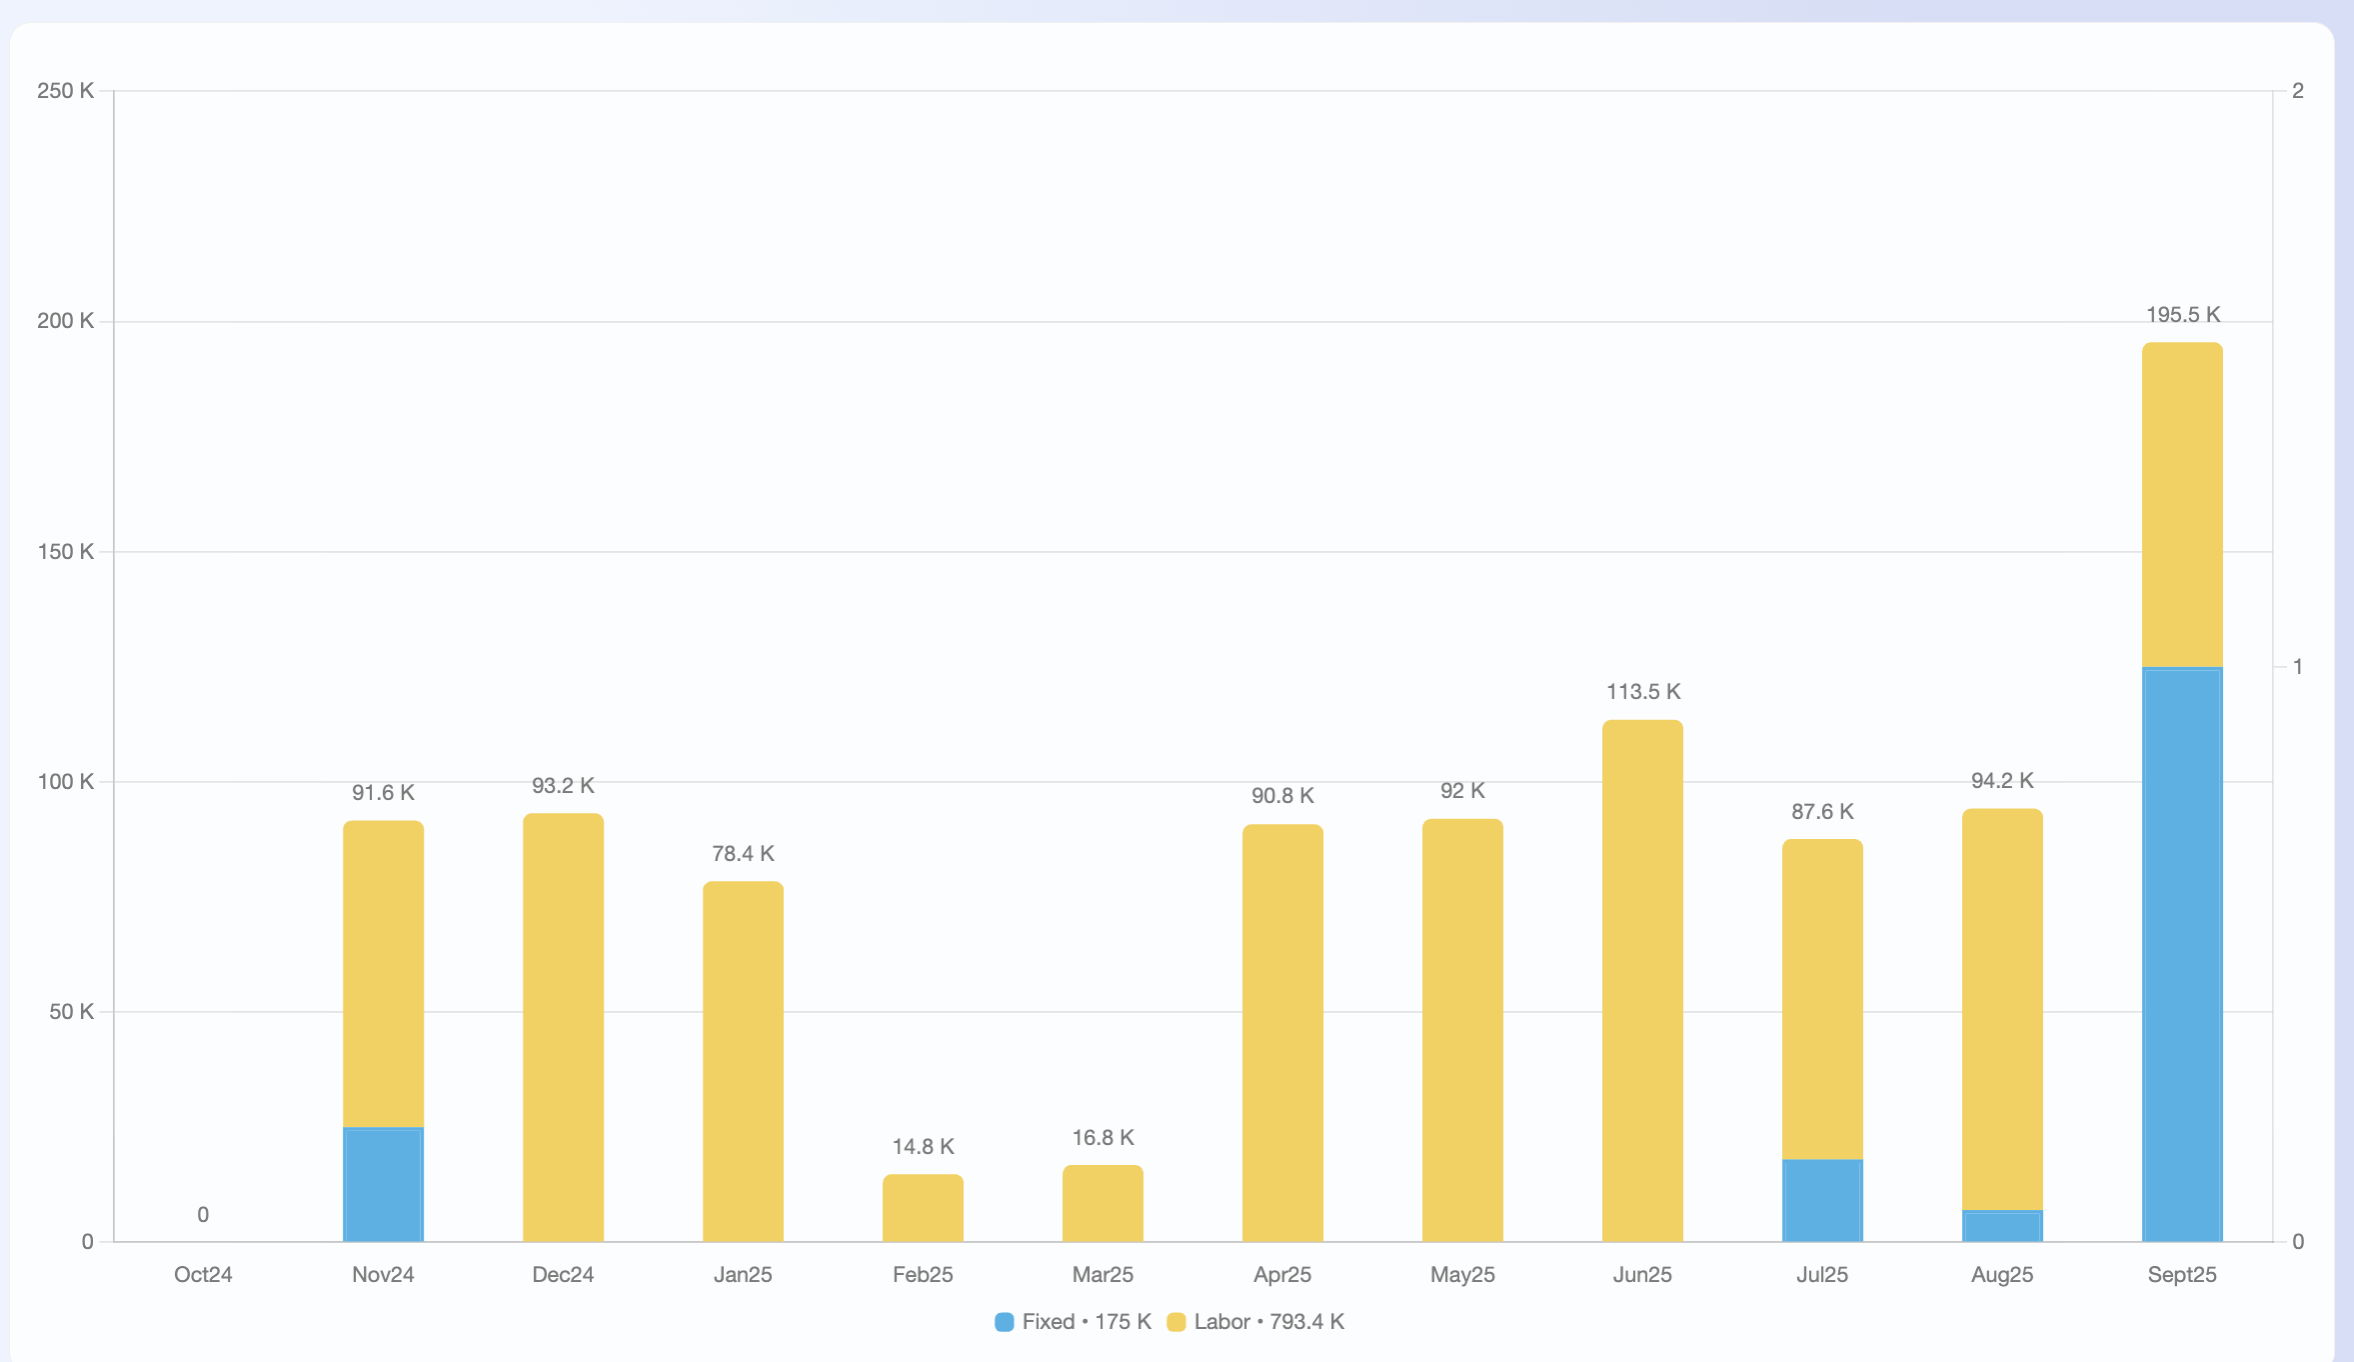Click the small Feb25 bar
Screen dimensions: 2354x1362
click(923, 1208)
